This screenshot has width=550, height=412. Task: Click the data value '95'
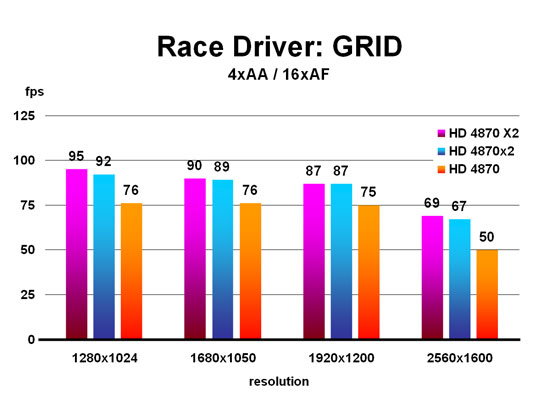pyautogui.click(x=76, y=156)
